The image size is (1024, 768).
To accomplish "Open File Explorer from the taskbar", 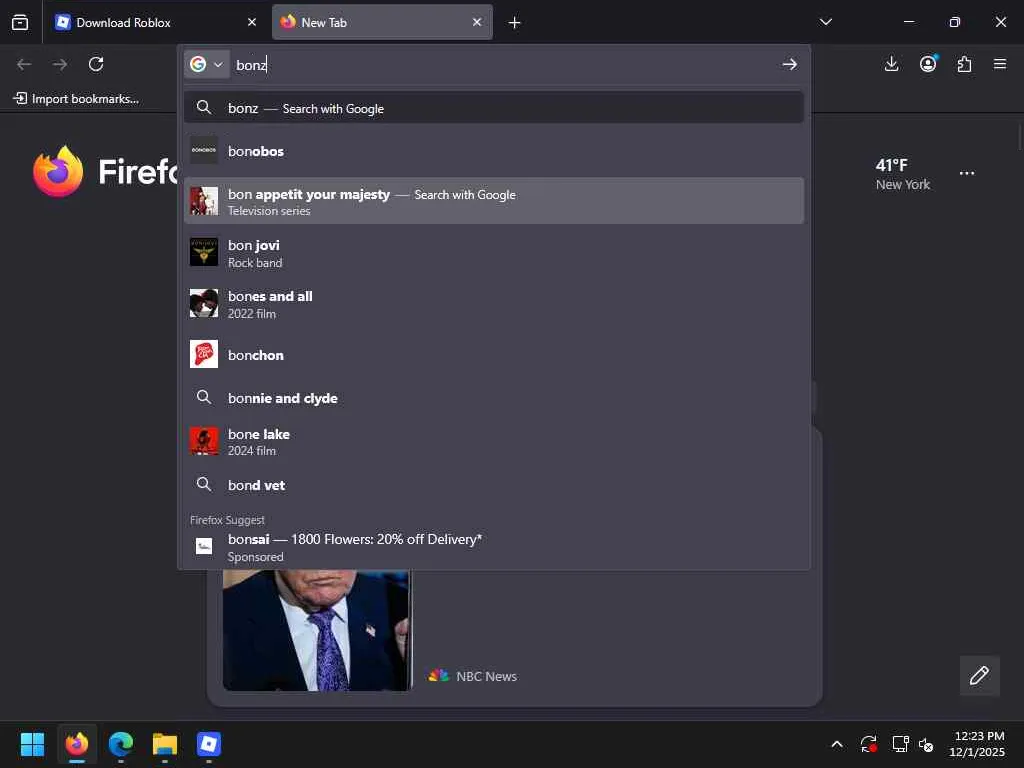I will [x=165, y=744].
